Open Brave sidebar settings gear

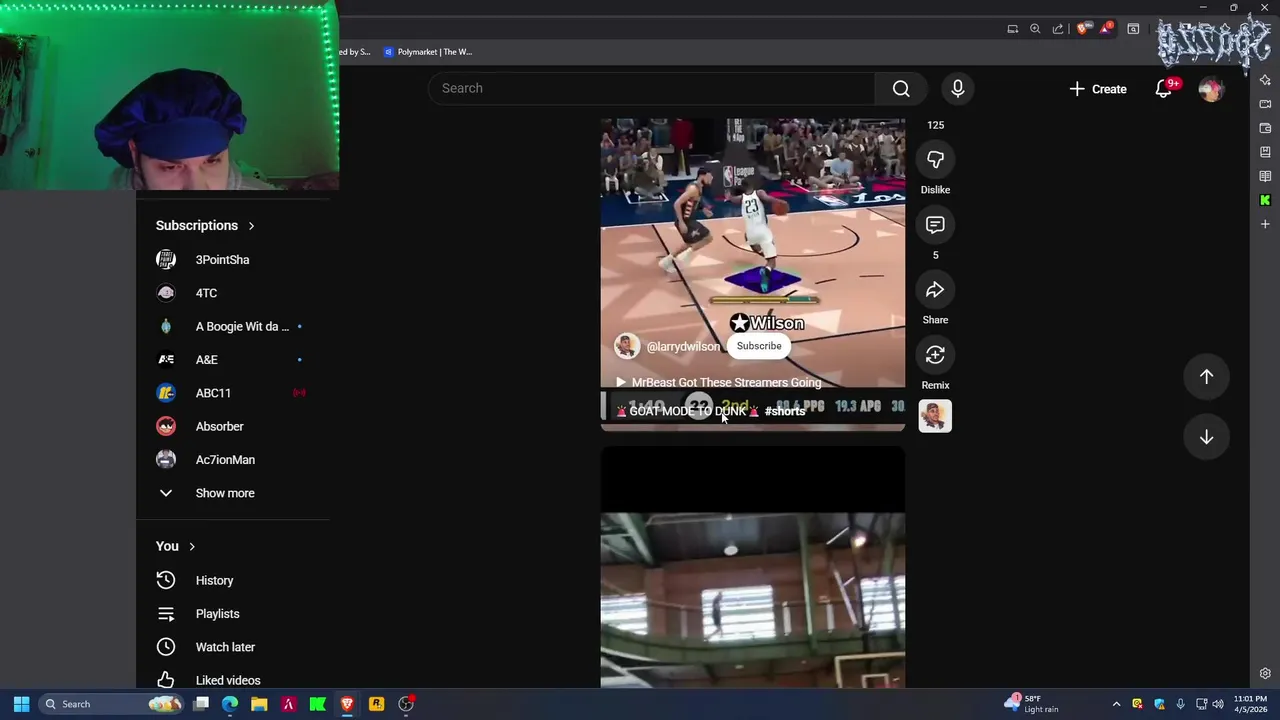pyautogui.click(x=1265, y=674)
